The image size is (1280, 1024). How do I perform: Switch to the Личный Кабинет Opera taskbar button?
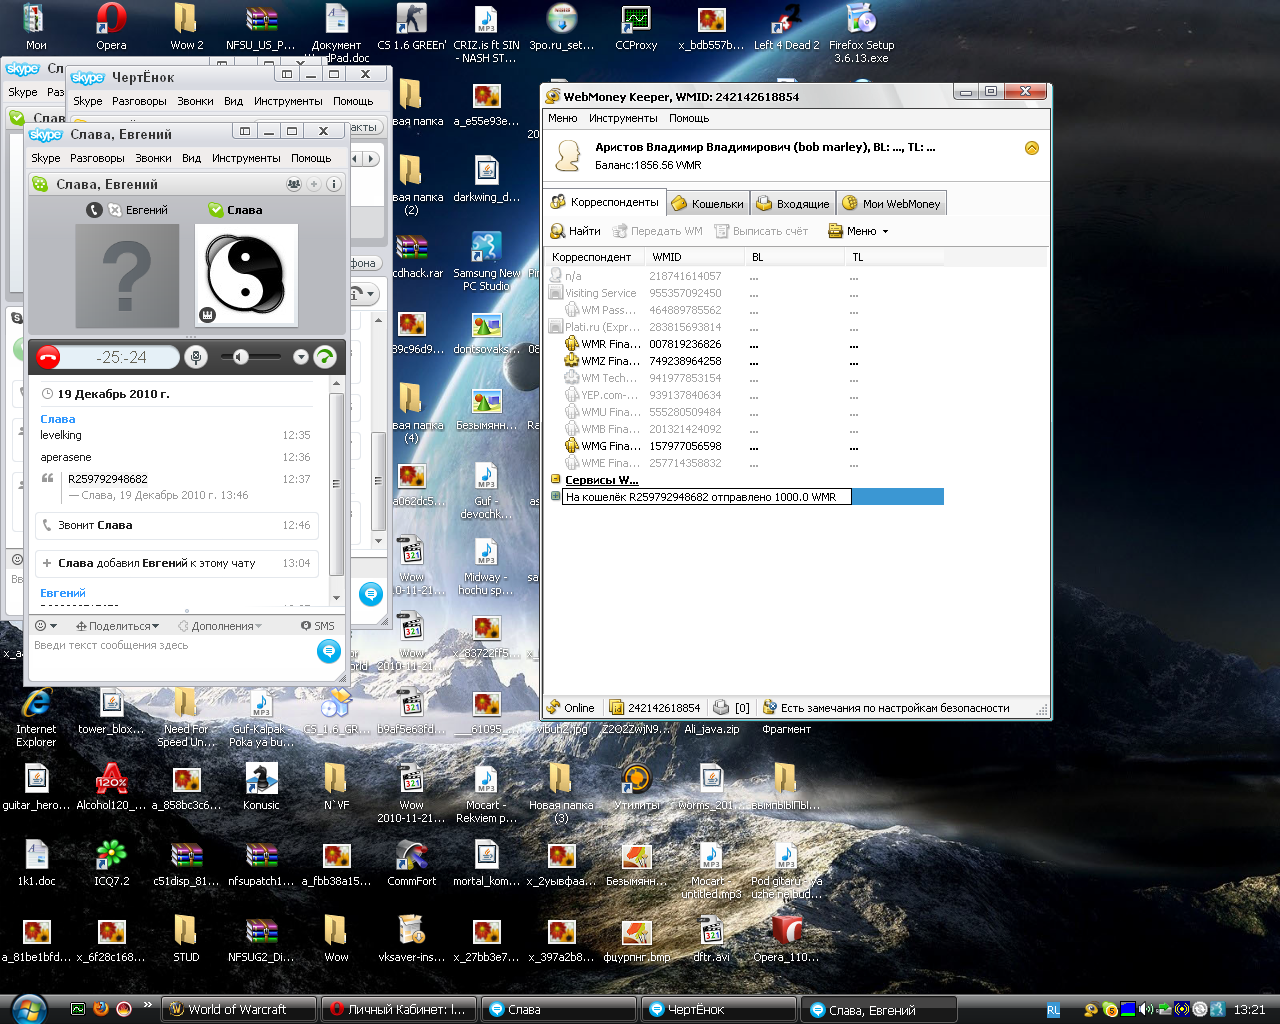coord(399,1010)
